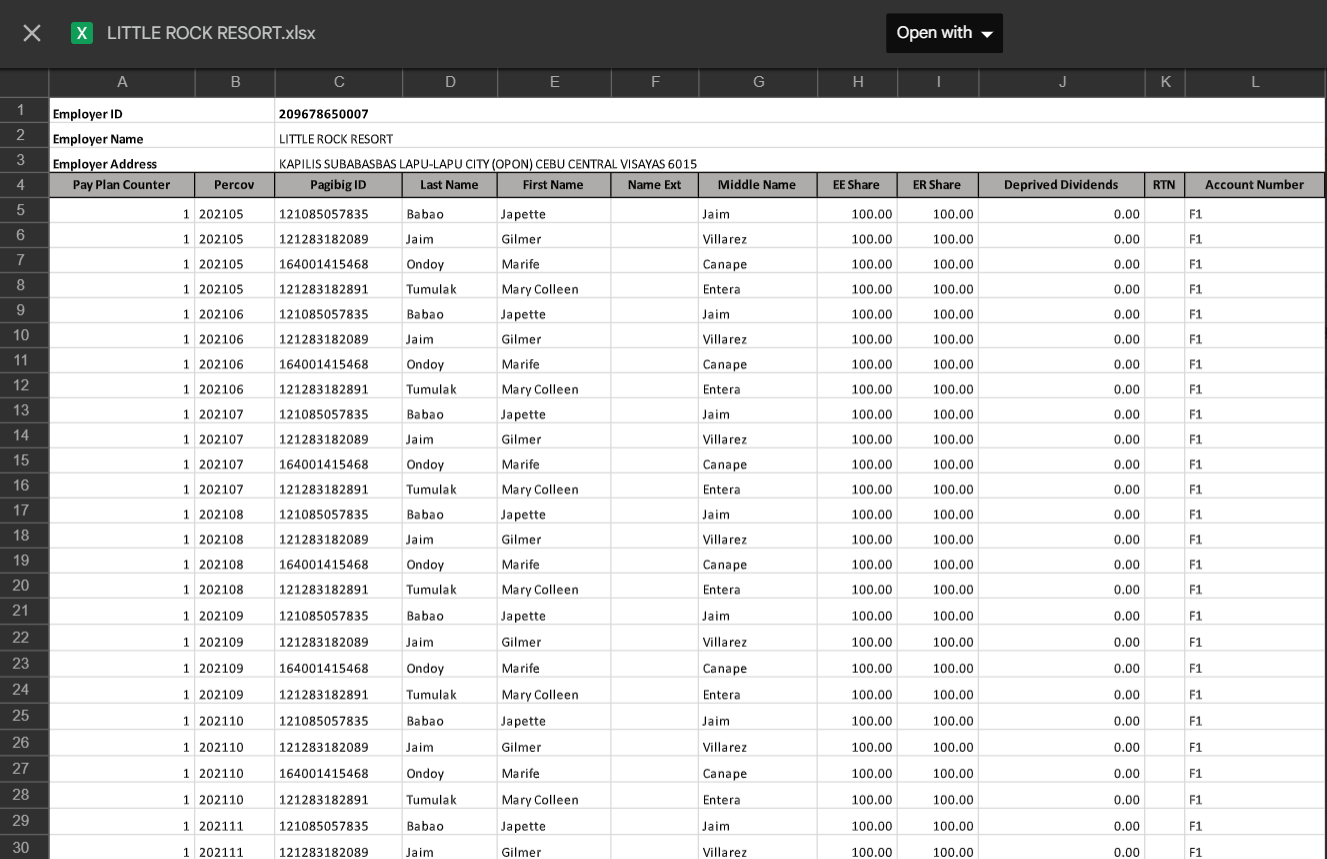Select first name Mary Colleen in row 8
Image resolution: width=1327 pixels, height=859 pixels.
(555, 285)
